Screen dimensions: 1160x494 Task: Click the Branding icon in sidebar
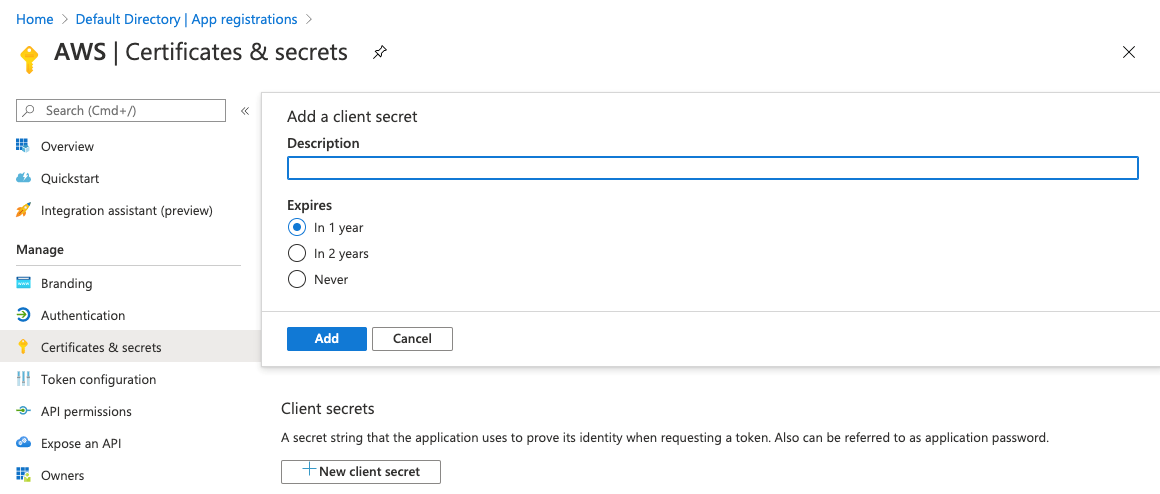point(23,283)
